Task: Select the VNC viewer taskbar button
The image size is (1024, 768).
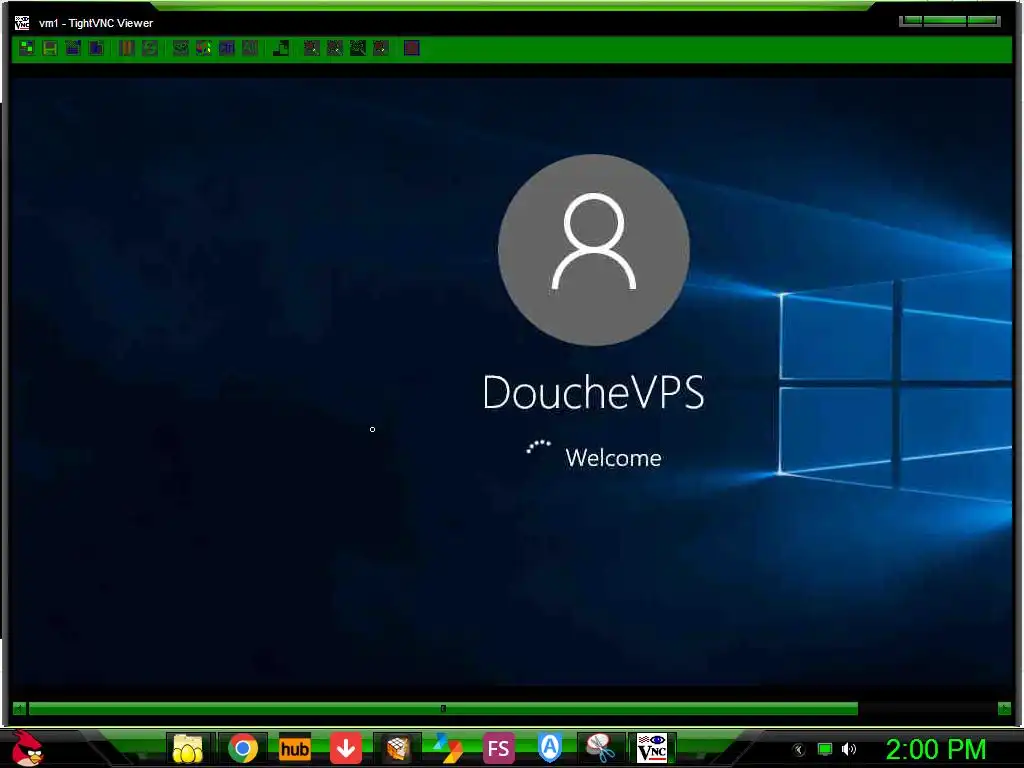Action: click(x=652, y=748)
